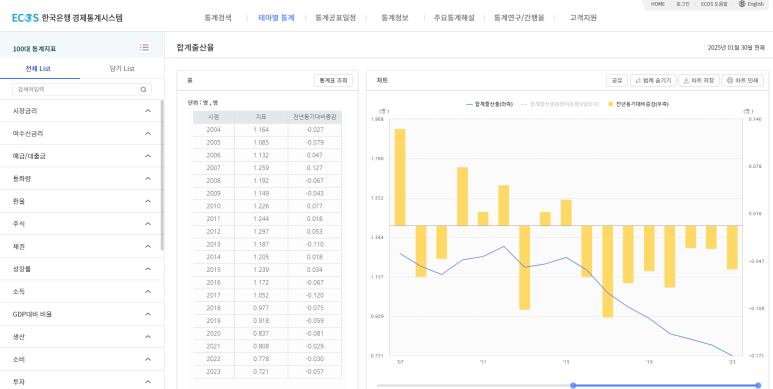Click the globe English language link

pyautogui.click(x=751, y=4)
